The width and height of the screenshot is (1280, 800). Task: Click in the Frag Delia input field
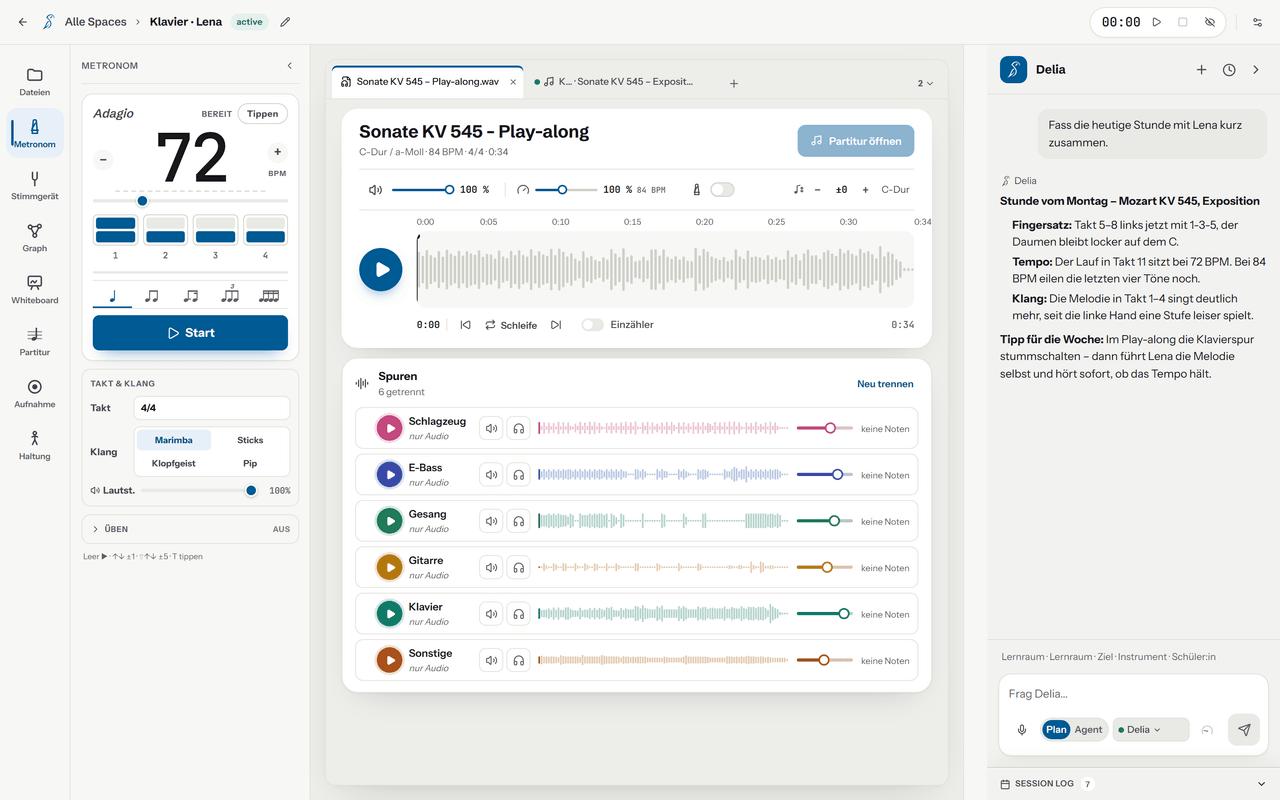pos(1133,694)
